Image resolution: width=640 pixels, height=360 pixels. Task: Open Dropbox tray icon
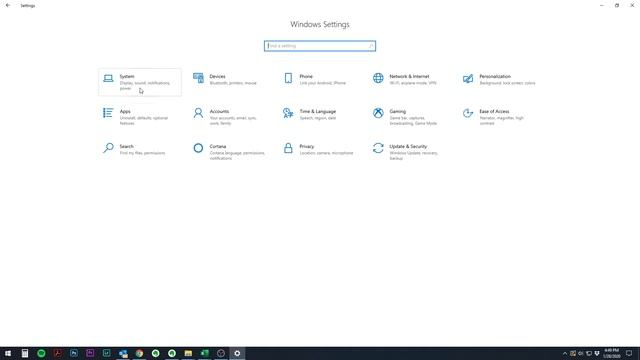[x=597, y=353]
